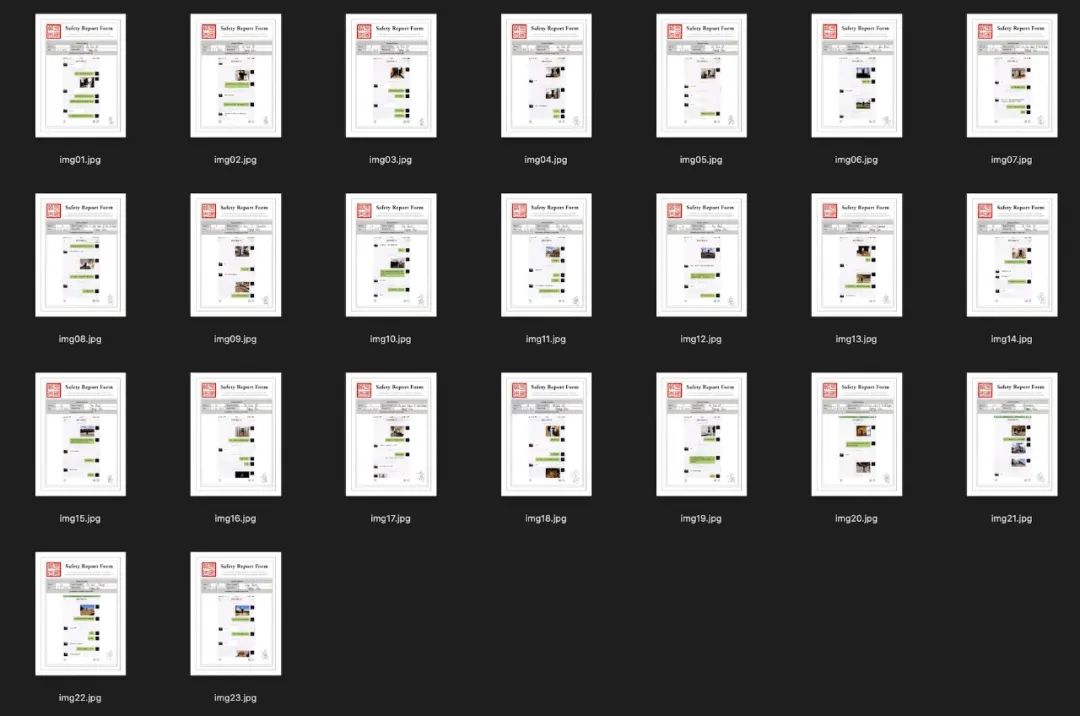Select the img04.jpg thumbnail
The width and height of the screenshot is (1080, 716).
[x=546, y=76]
